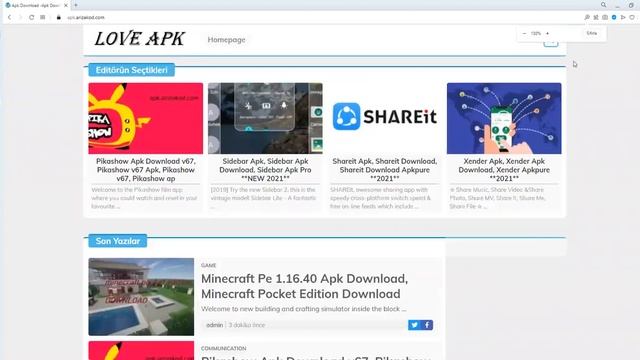This screenshot has width=640, height=360.
Task: Go forward with the browser arrow
Action: pyautogui.click(x=20, y=18)
